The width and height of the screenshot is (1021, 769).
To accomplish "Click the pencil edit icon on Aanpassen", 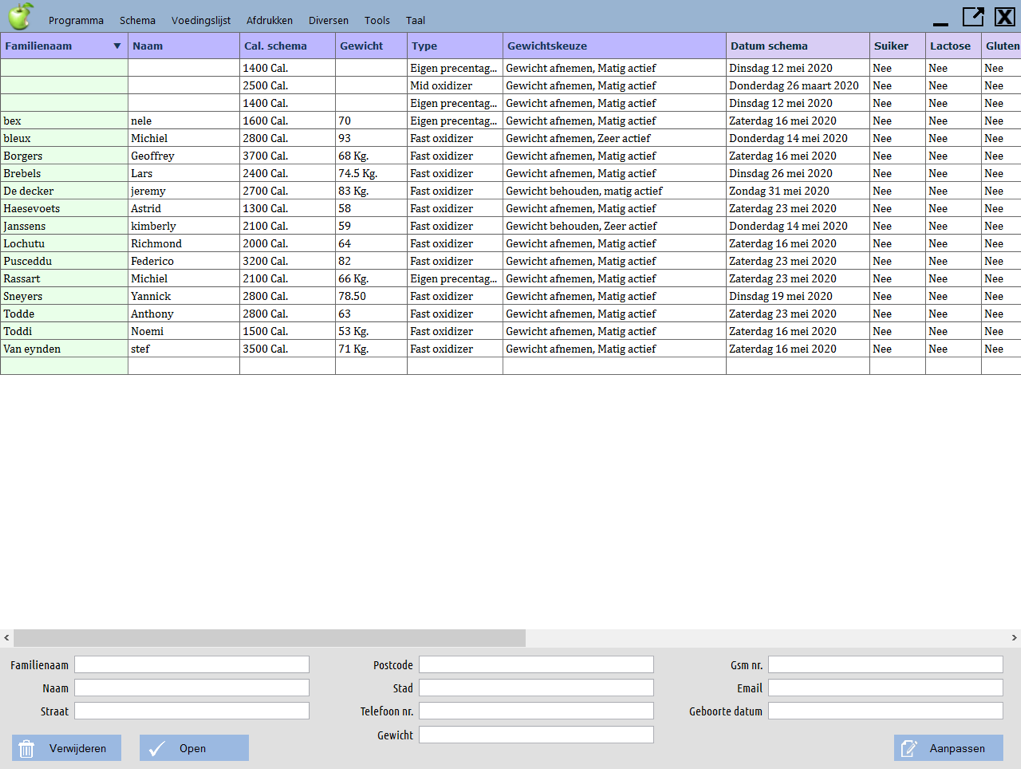I will [x=909, y=748].
